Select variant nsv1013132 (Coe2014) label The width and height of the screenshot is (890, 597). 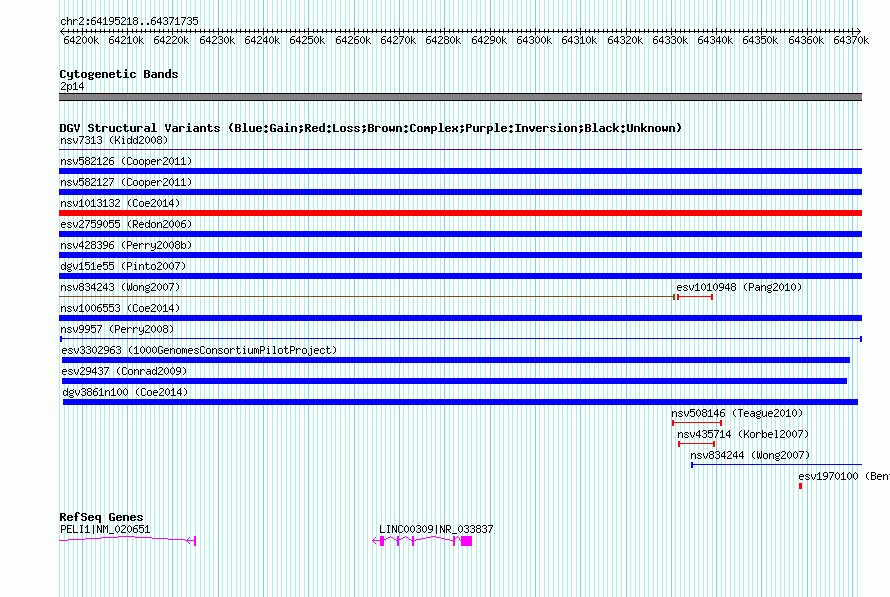(x=120, y=203)
